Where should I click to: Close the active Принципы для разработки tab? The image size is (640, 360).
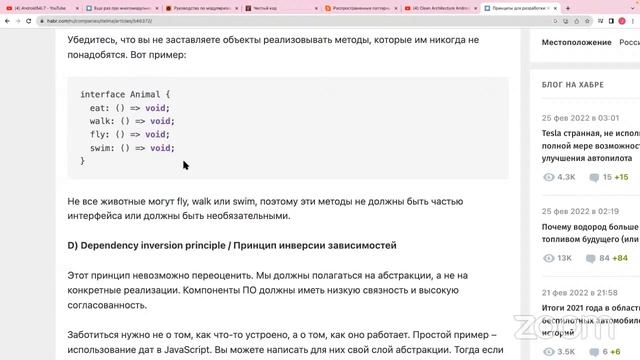pyautogui.click(x=555, y=8)
